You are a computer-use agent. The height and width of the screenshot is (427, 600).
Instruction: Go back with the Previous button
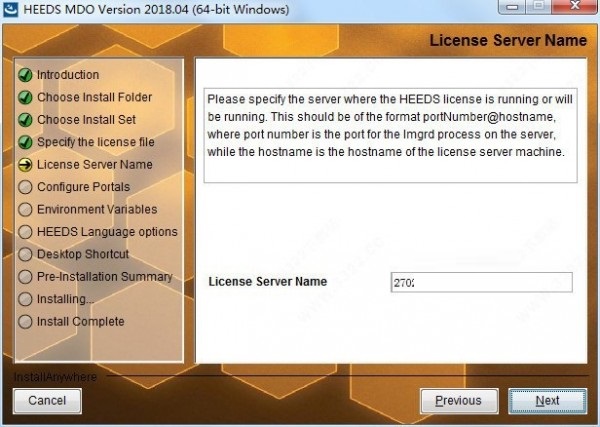(459, 401)
